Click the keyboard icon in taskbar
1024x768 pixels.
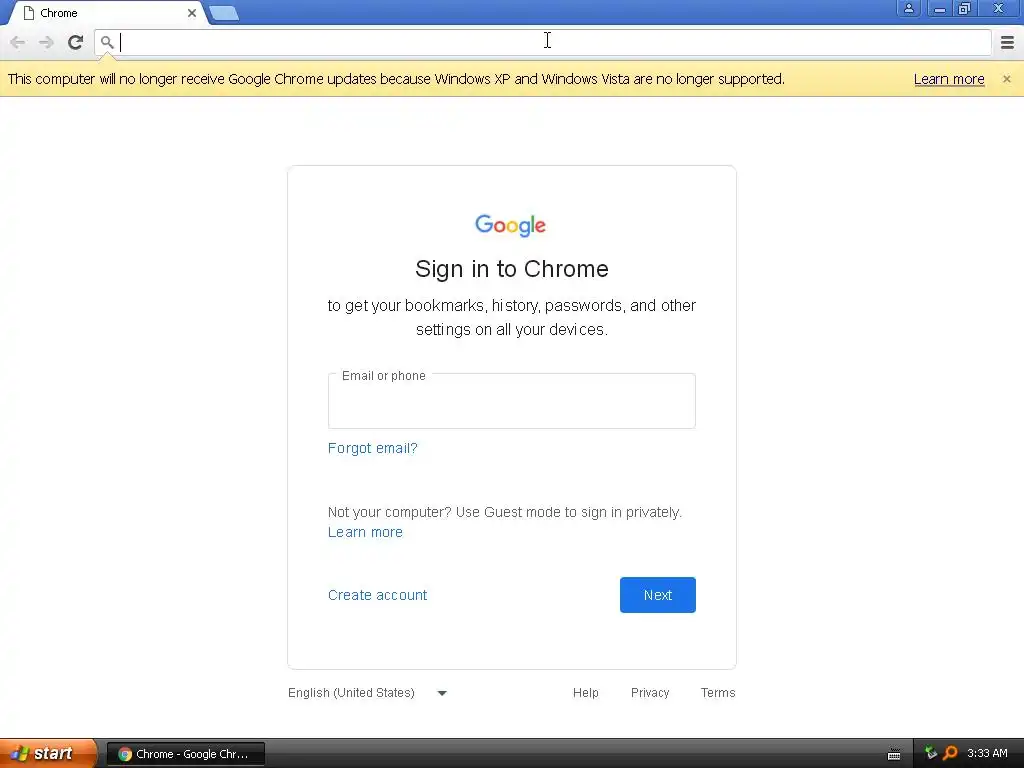click(x=894, y=754)
